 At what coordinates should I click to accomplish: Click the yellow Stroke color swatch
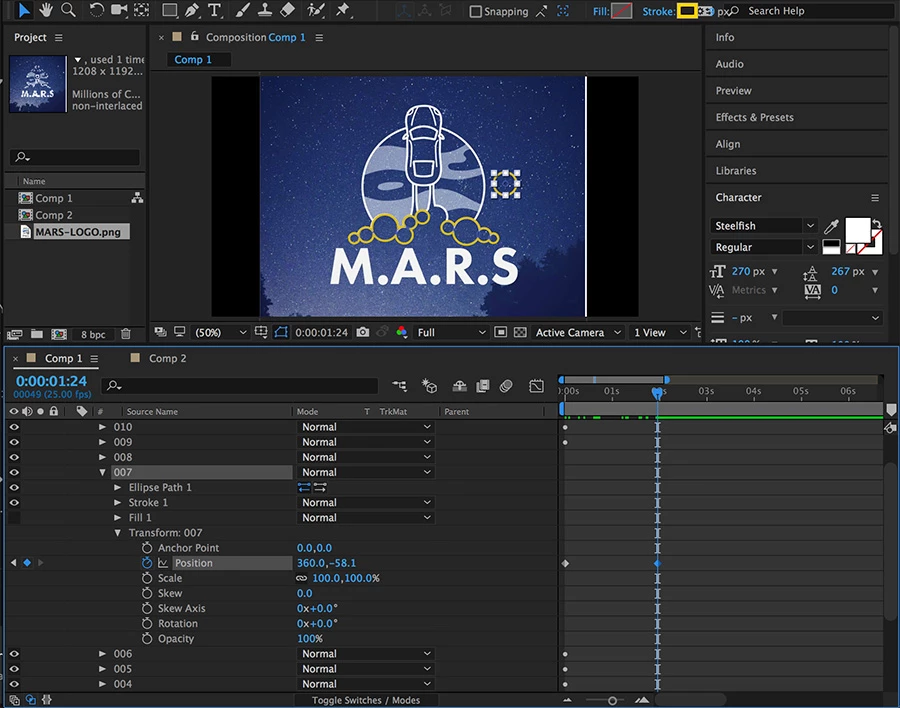pyautogui.click(x=687, y=11)
